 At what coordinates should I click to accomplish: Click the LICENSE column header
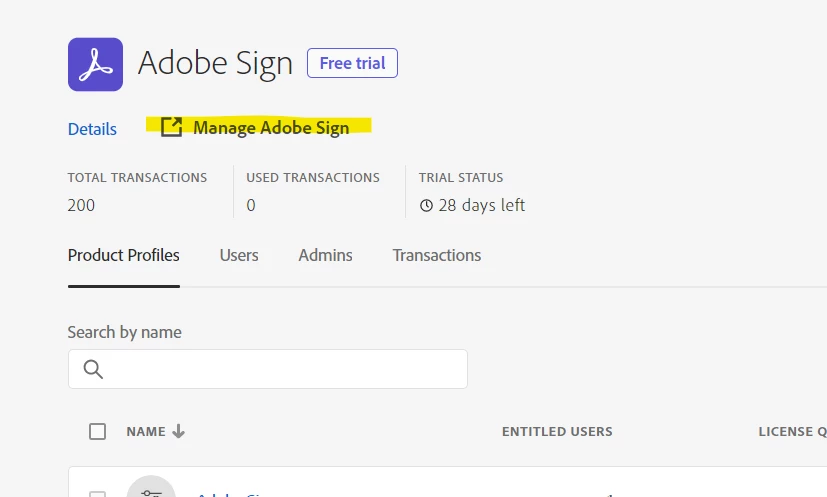click(790, 432)
